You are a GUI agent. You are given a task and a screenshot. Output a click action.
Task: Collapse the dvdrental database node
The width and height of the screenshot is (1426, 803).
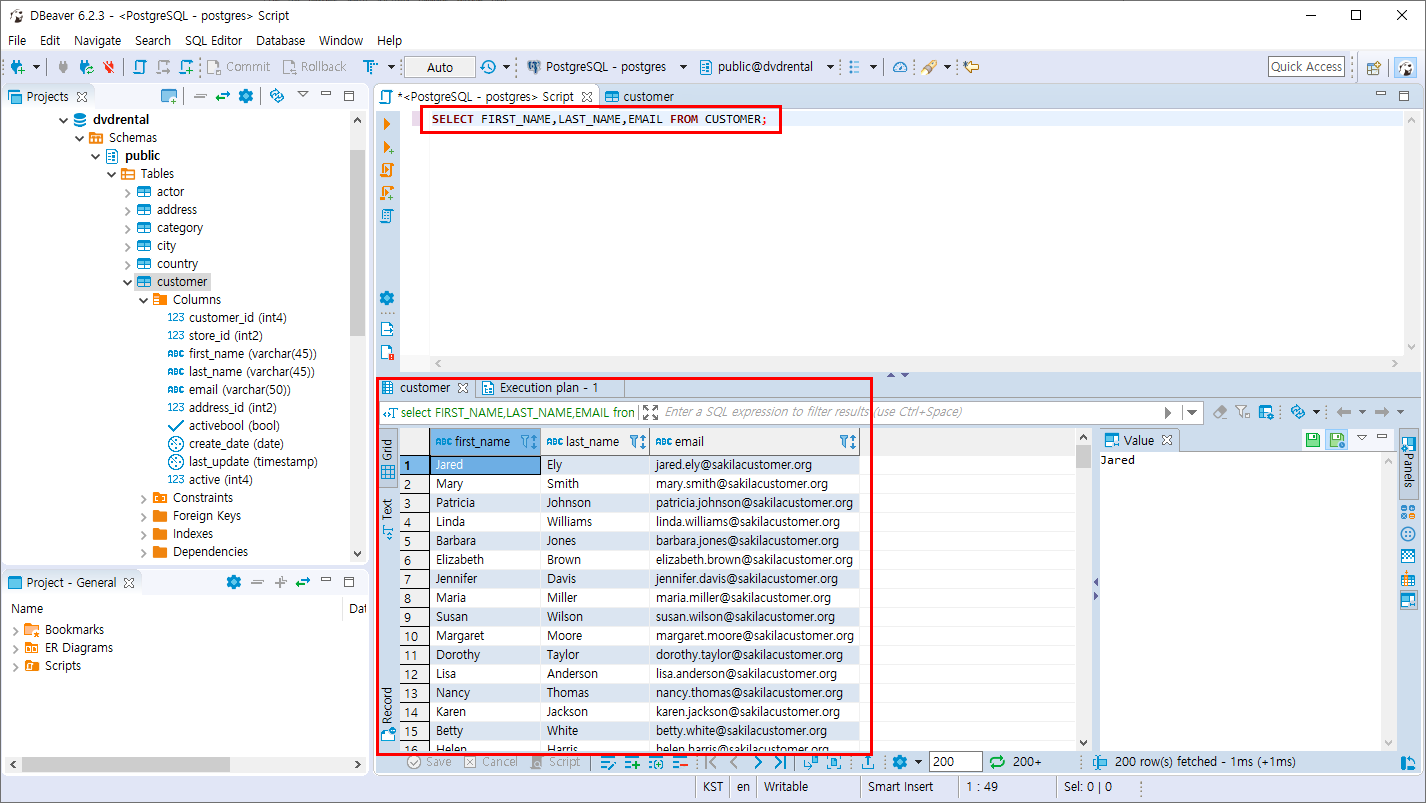(63, 120)
